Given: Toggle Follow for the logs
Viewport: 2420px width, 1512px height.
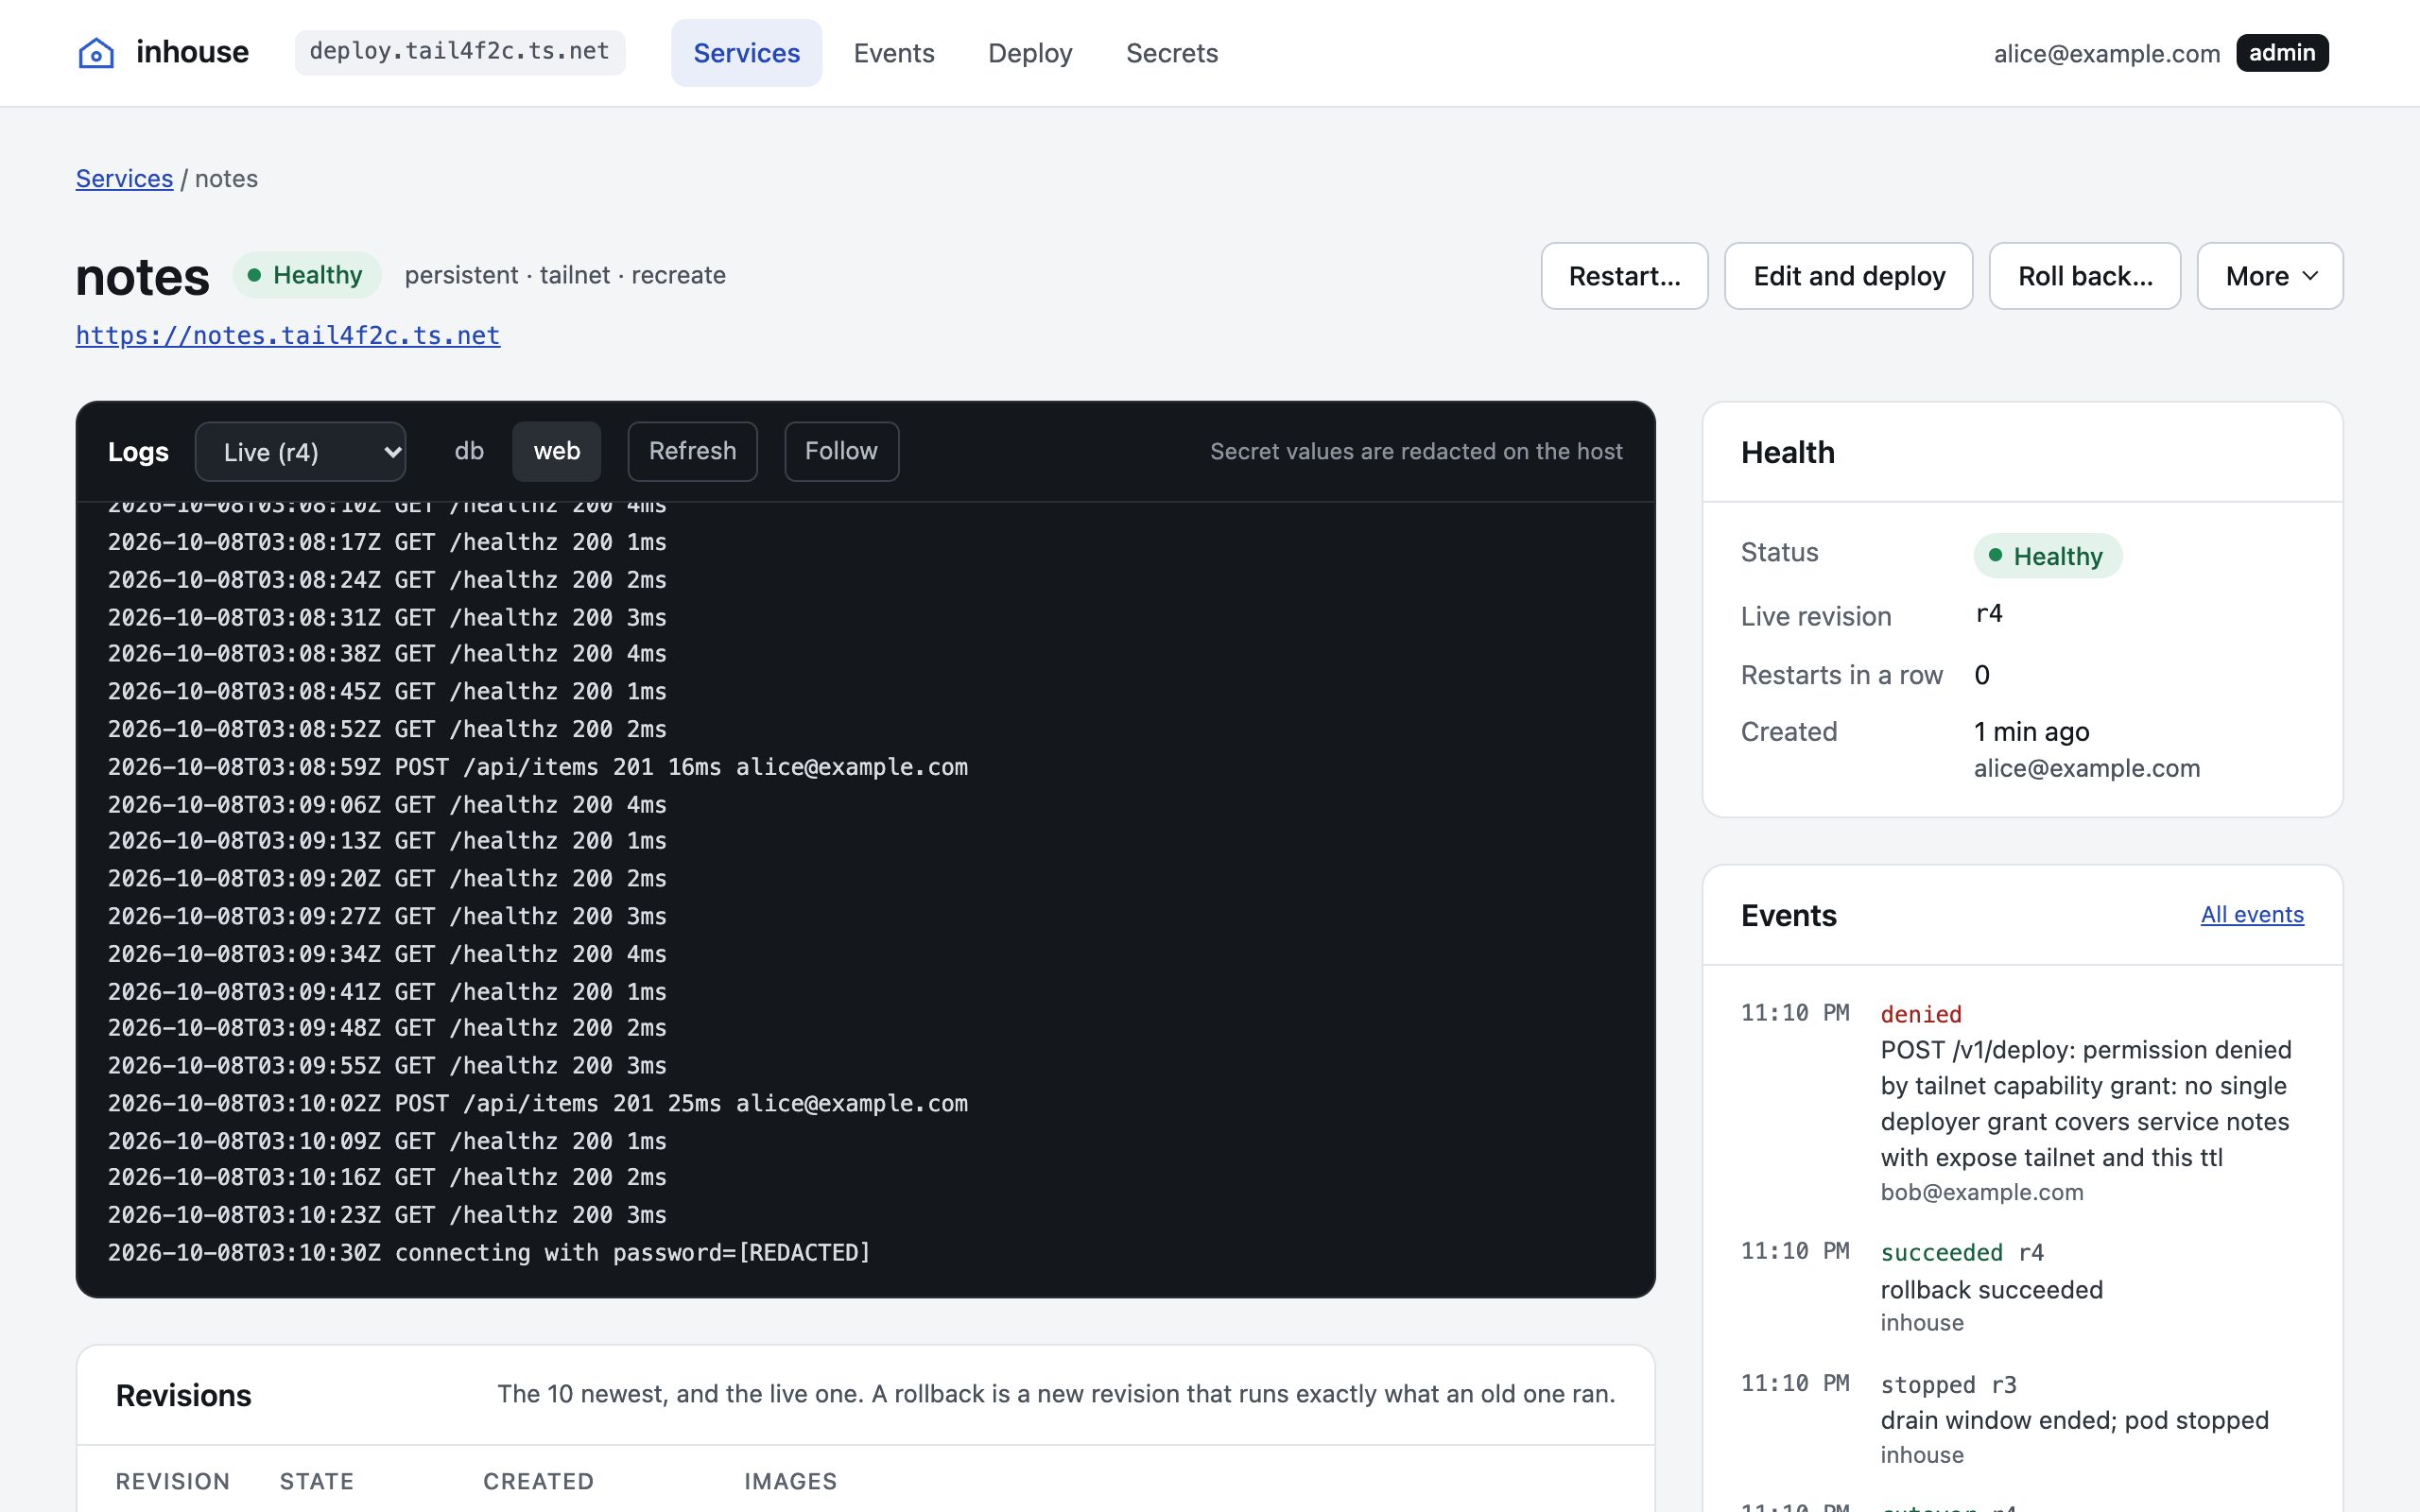Looking at the screenshot, I should tap(841, 451).
